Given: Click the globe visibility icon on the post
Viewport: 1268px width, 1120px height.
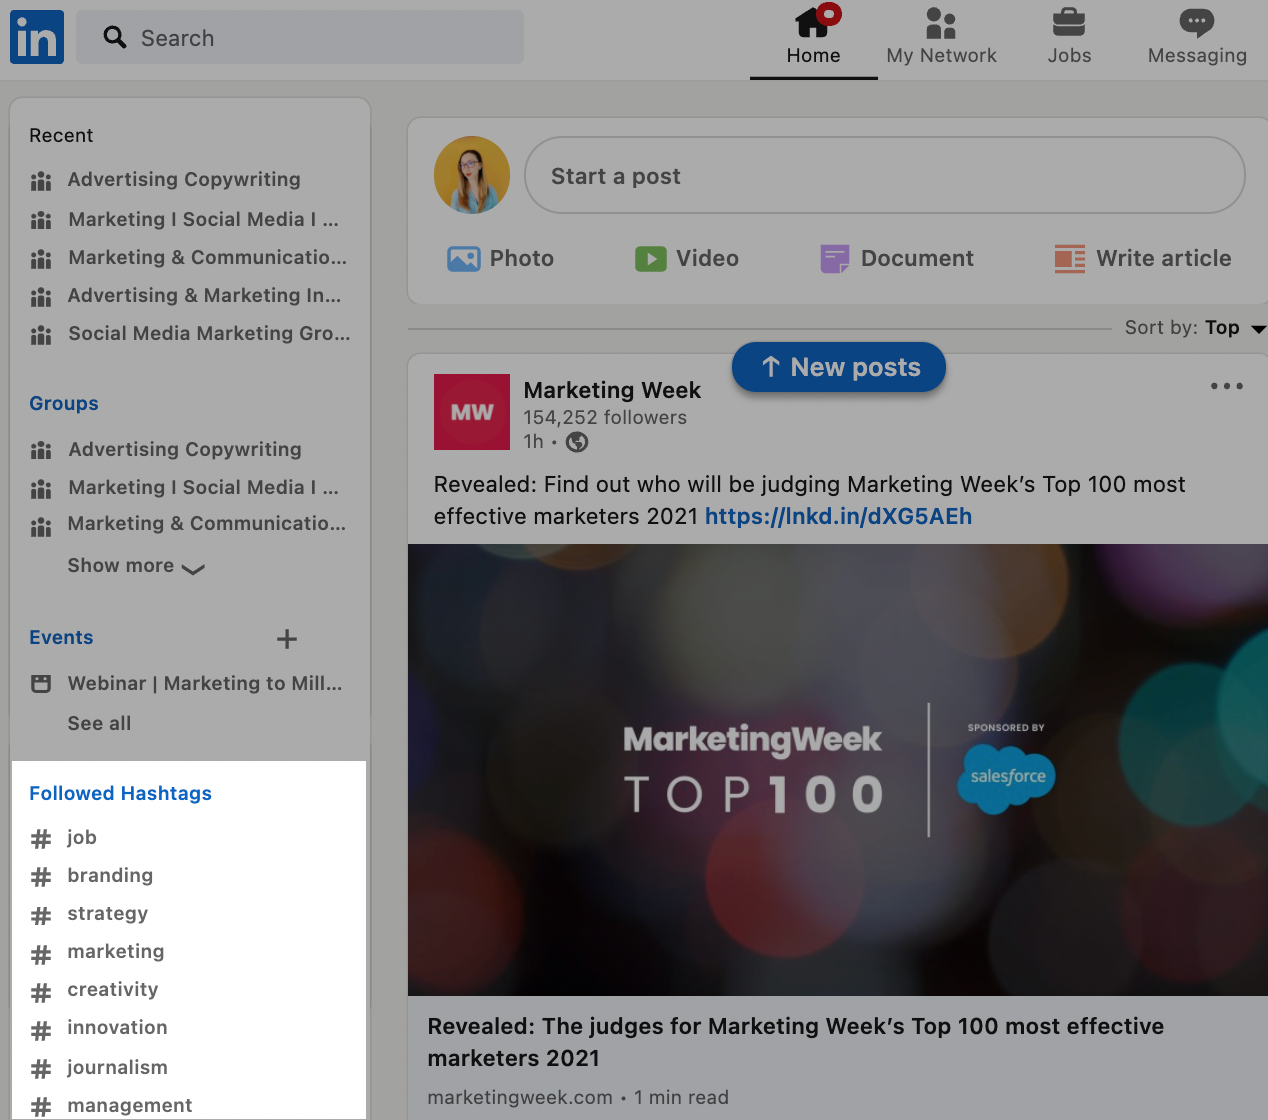Looking at the screenshot, I should 577,442.
